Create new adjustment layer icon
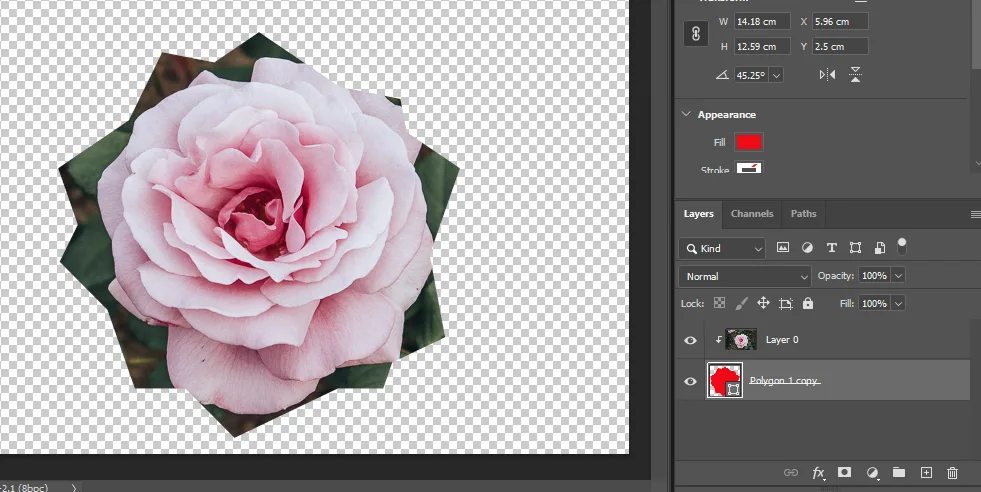This screenshot has width=981, height=492. (x=872, y=473)
